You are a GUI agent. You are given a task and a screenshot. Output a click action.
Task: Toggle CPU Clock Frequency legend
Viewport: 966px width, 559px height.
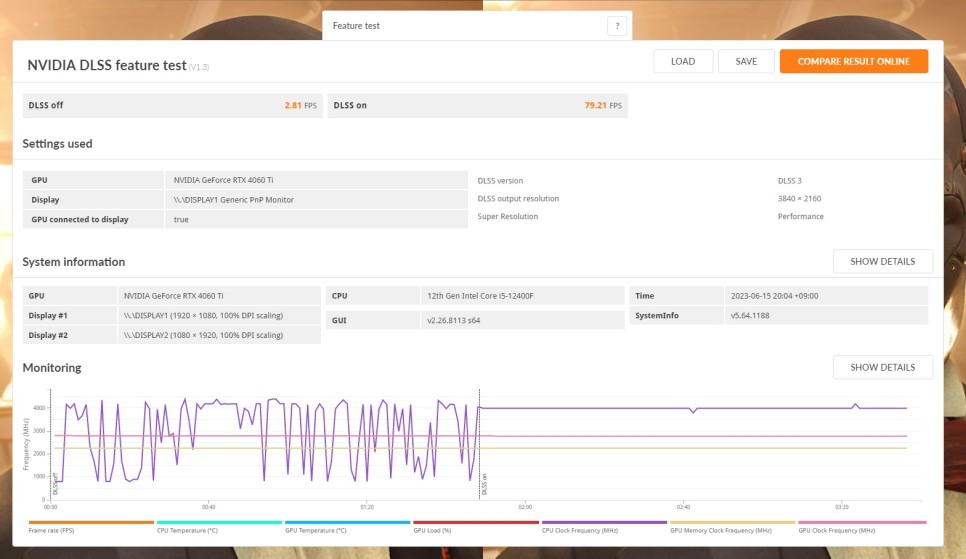[x=604, y=526]
